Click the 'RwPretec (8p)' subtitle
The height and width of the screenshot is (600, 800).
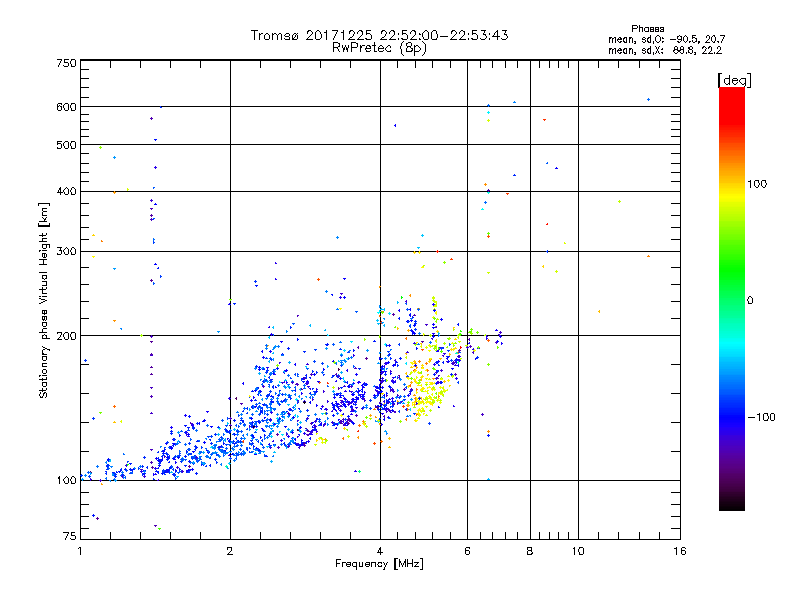click(x=379, y=48)
